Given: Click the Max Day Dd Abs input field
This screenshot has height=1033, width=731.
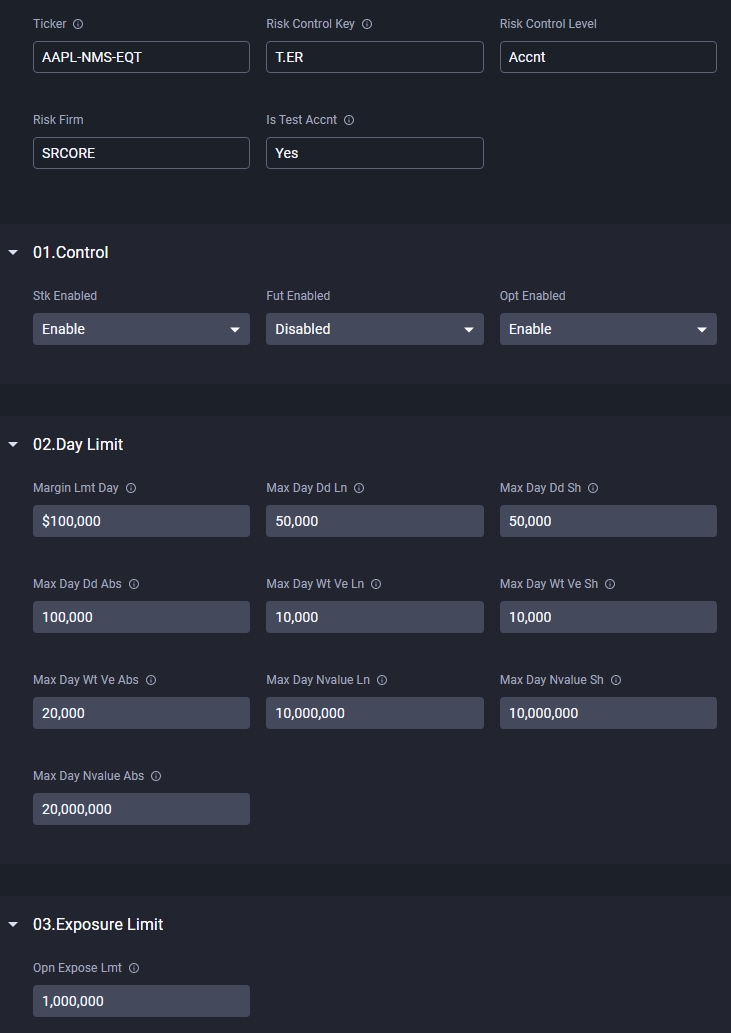Looking at the screenshot, I should (141, 617).
